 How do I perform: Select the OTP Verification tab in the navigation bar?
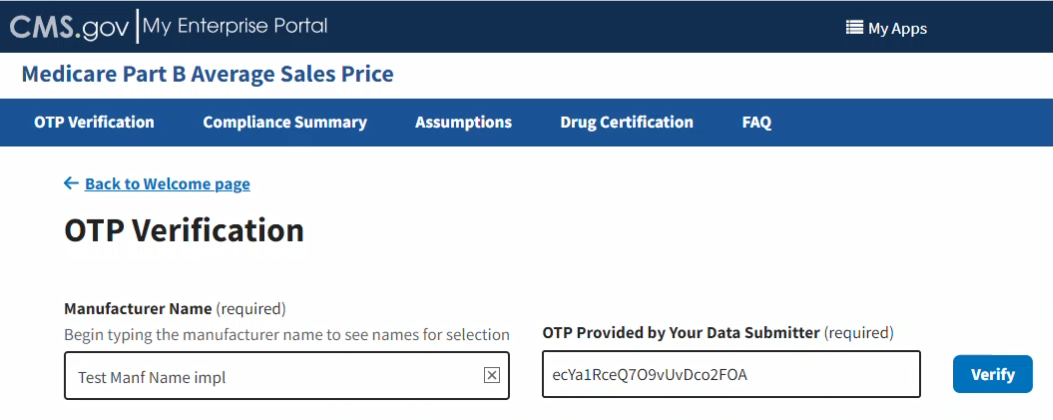(x=94, y=122)
